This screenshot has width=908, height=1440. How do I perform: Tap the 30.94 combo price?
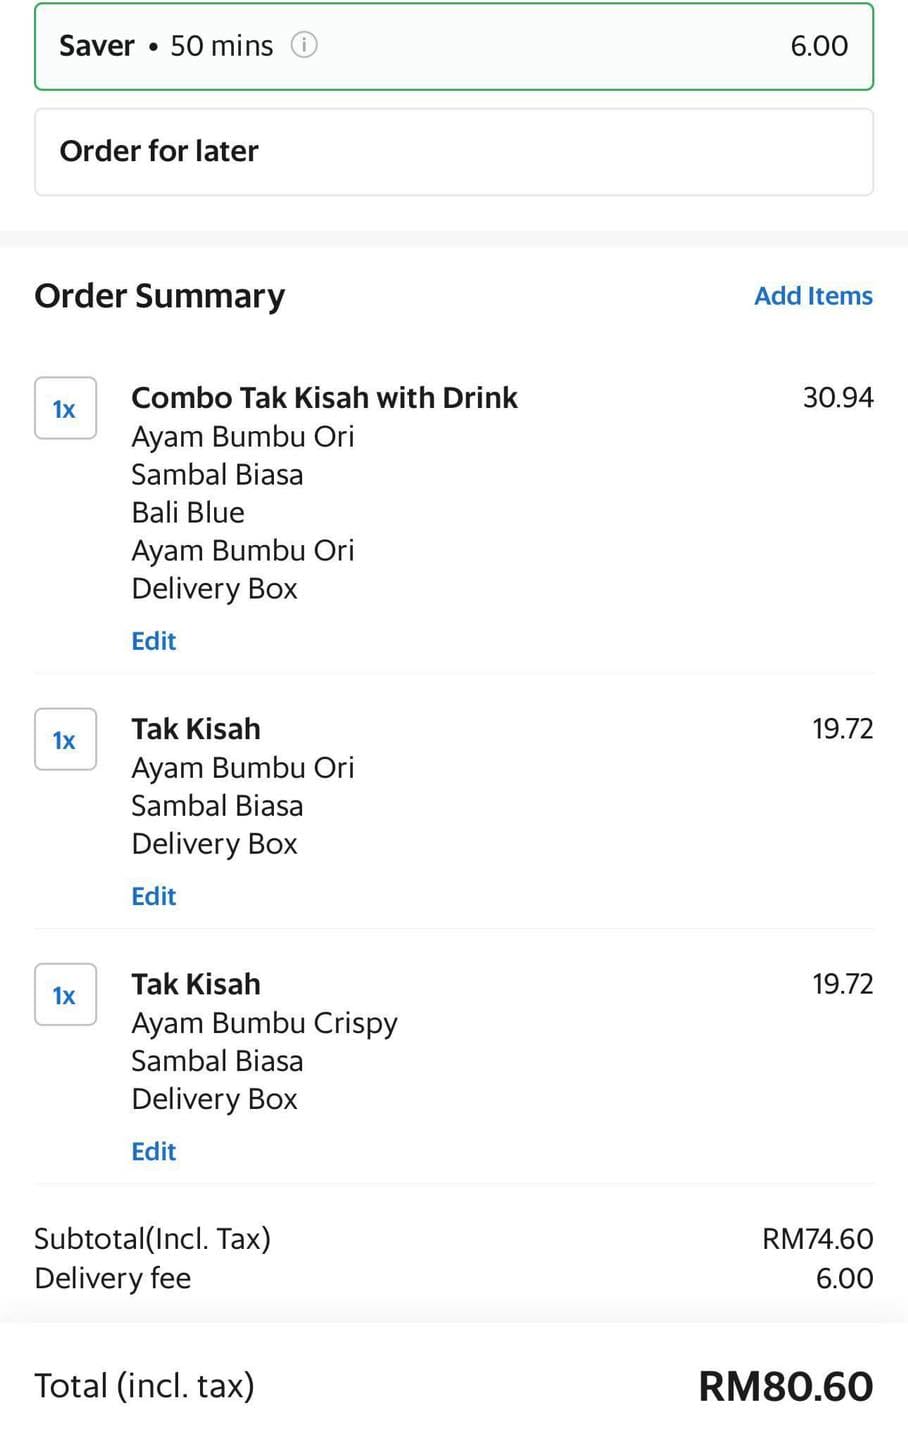click(x=838, y=398)
